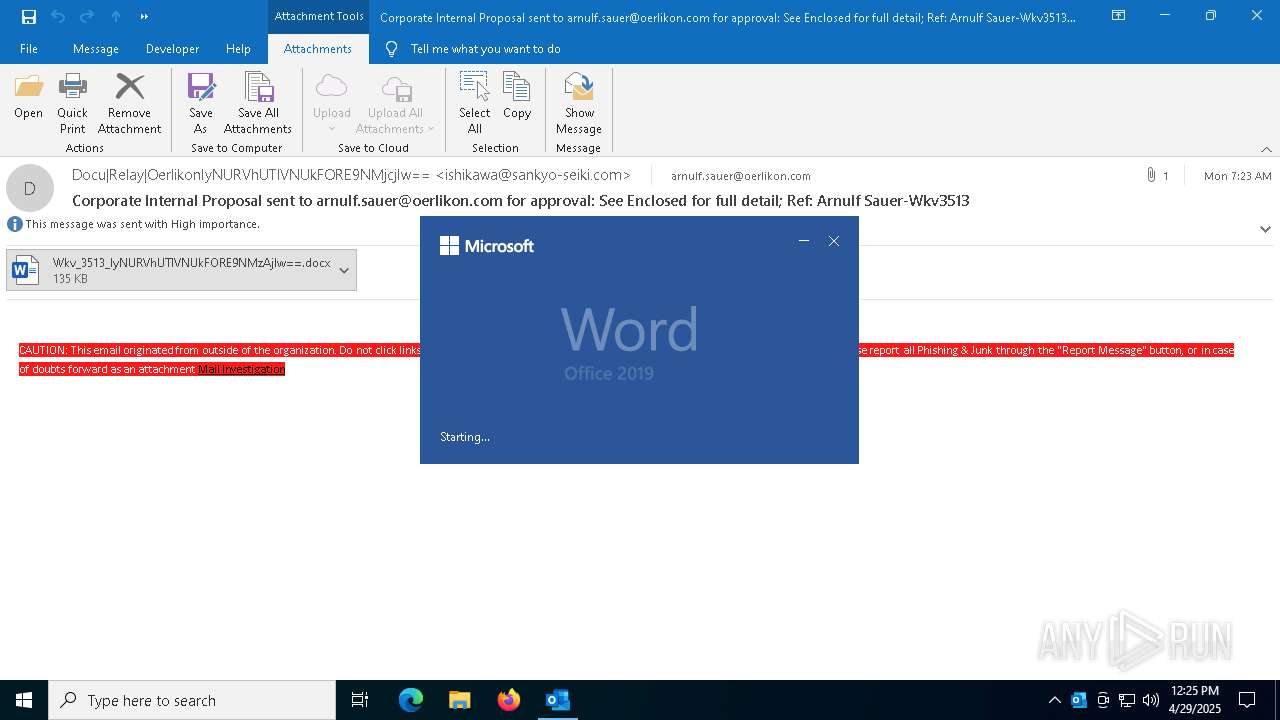Open volume control tray icon
This screenshot has height=720, width=1280.
1151,700
